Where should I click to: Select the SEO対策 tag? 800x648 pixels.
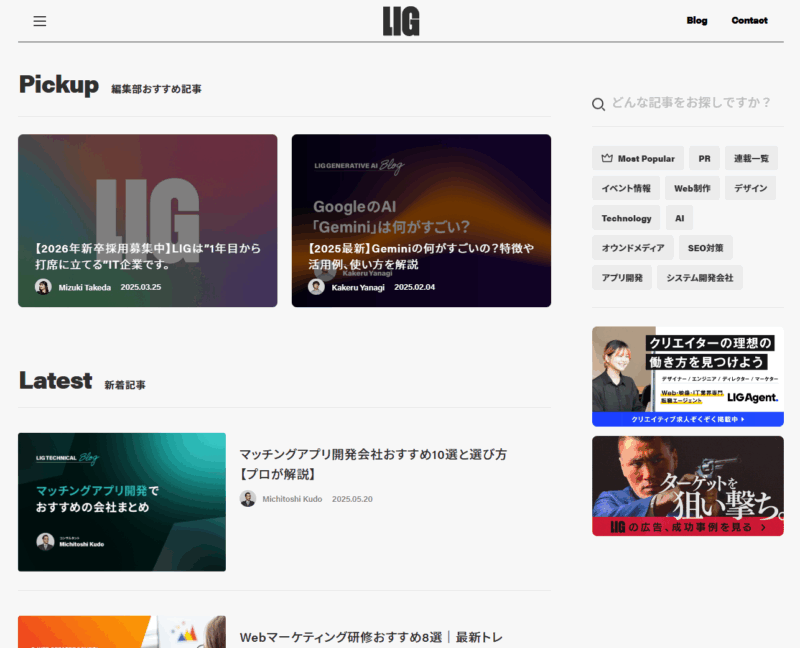point(706,247)
